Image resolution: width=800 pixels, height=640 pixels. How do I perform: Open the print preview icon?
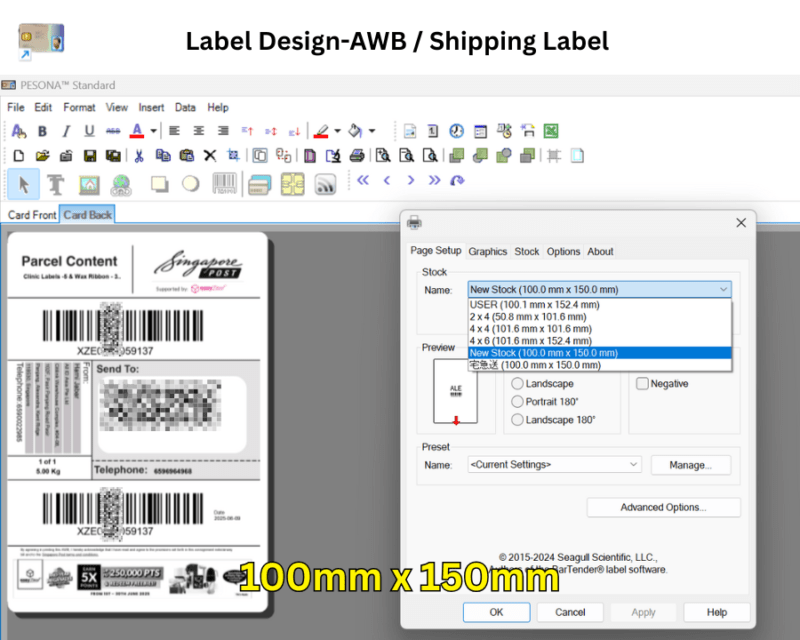(x=384, y=155)
